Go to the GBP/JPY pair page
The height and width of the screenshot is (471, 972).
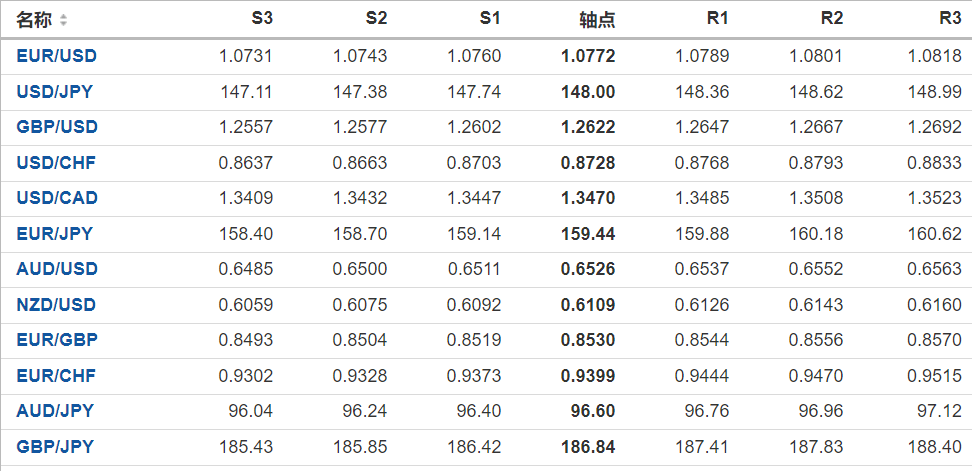click(x=54, y=447)
